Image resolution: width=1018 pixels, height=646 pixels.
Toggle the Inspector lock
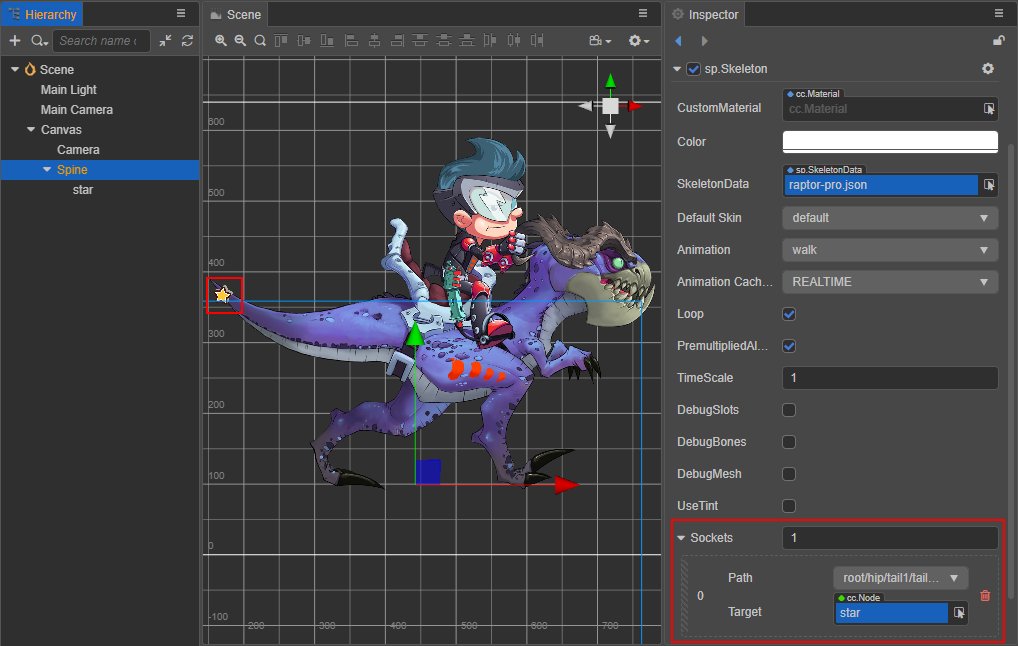(999, 40)
